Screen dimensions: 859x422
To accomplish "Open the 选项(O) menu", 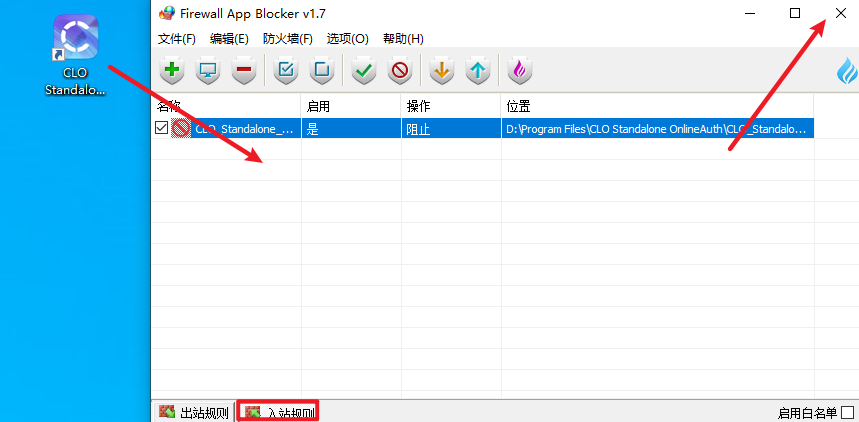I will (x=347, y=39).
